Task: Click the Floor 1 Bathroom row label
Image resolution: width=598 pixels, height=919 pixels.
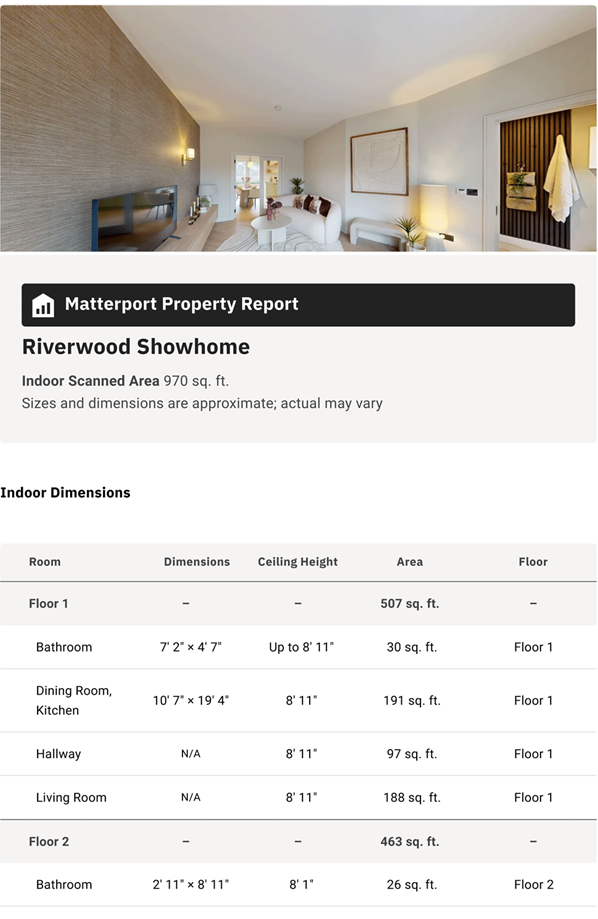Action: [64, 648]
